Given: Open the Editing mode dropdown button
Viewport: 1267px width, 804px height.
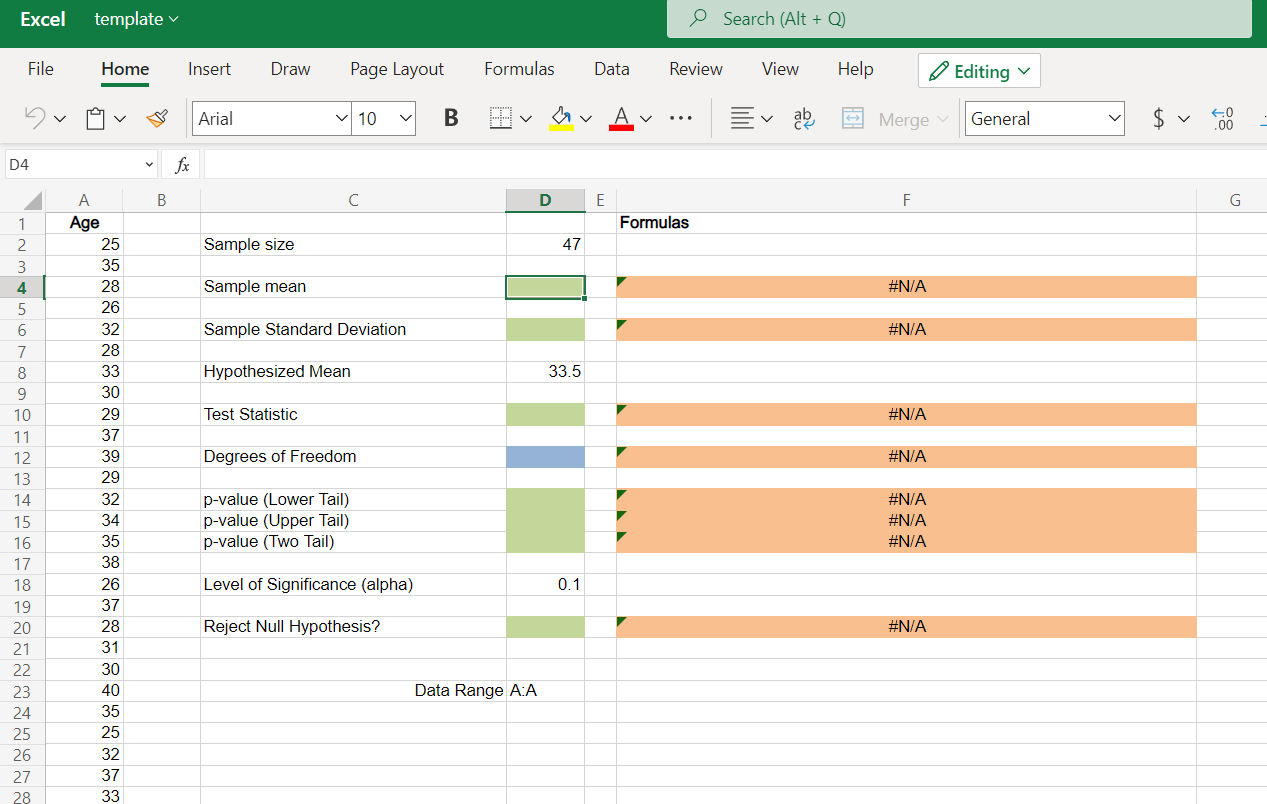Looking at the screenshot, I should tap(979, 70).
